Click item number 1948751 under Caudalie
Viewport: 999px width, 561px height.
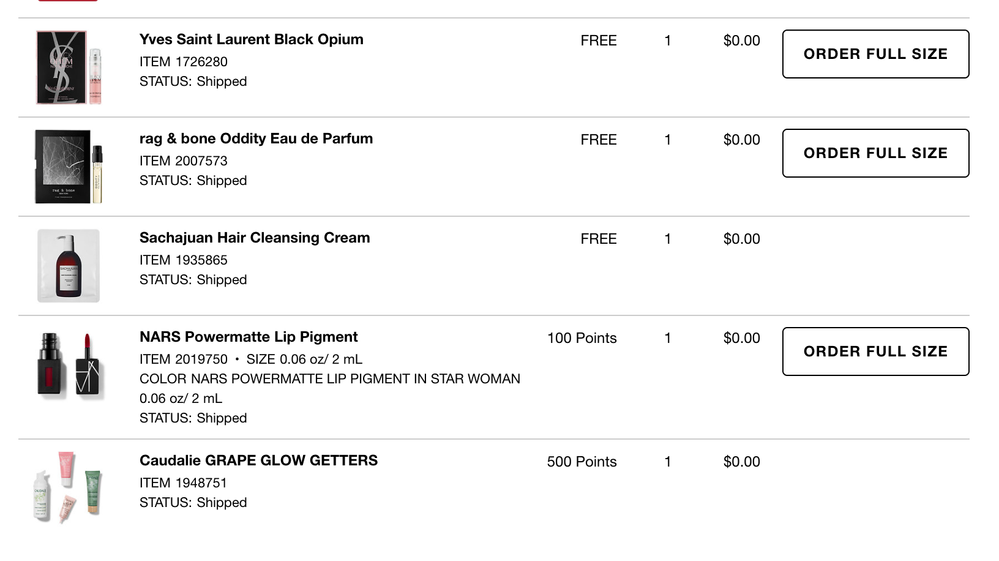coord(183,483)
